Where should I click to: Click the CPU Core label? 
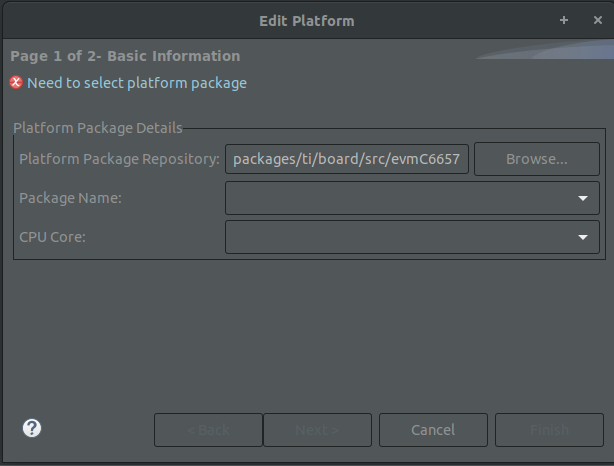click(x=55, y=237)
